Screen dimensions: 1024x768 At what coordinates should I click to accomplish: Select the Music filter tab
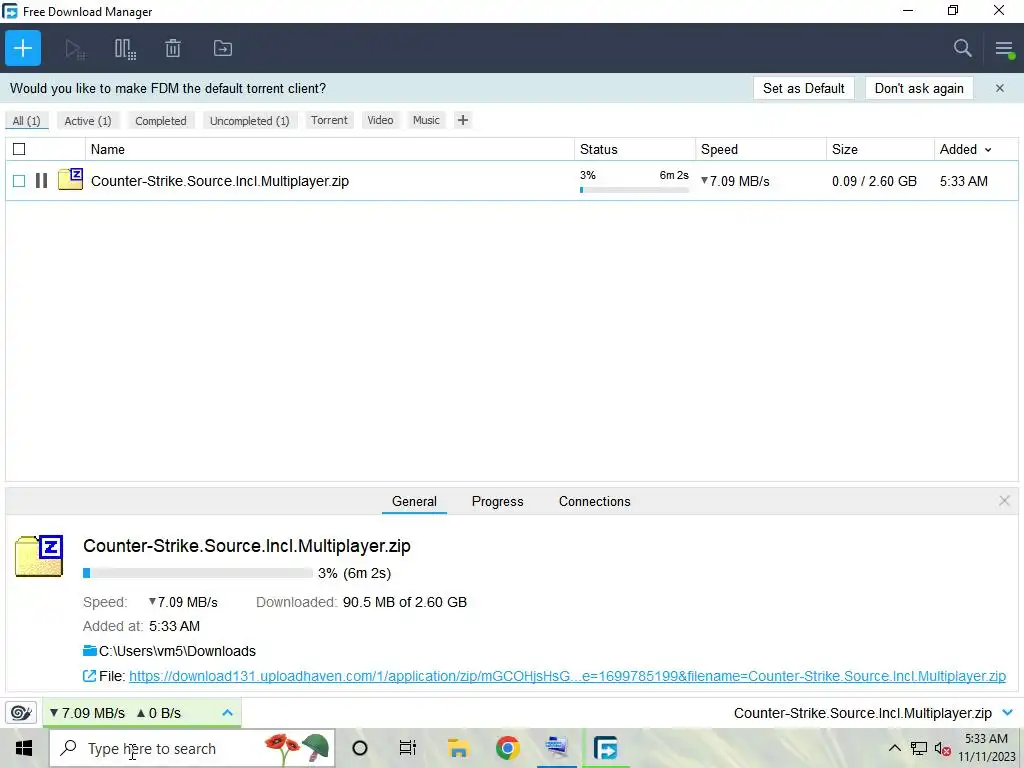pyautogui.click(x=426, y=120)
